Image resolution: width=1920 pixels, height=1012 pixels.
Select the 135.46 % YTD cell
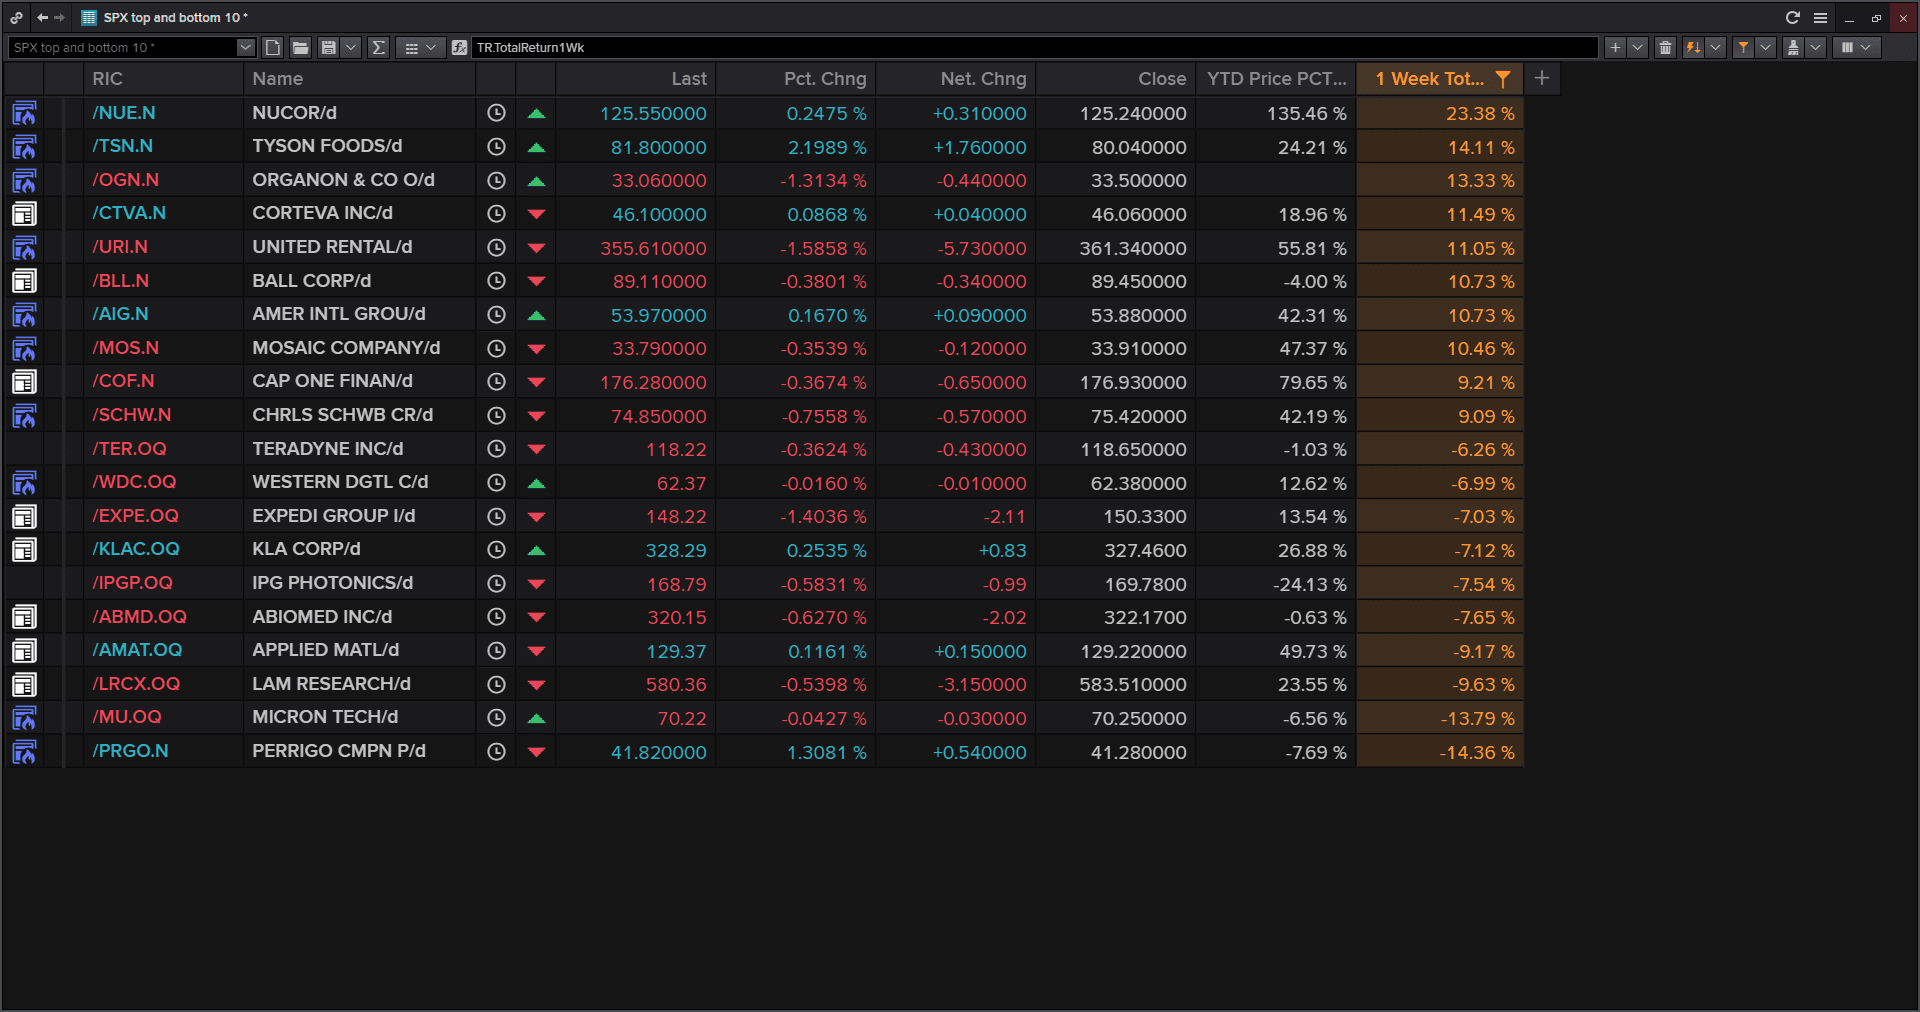(1276, 113)
